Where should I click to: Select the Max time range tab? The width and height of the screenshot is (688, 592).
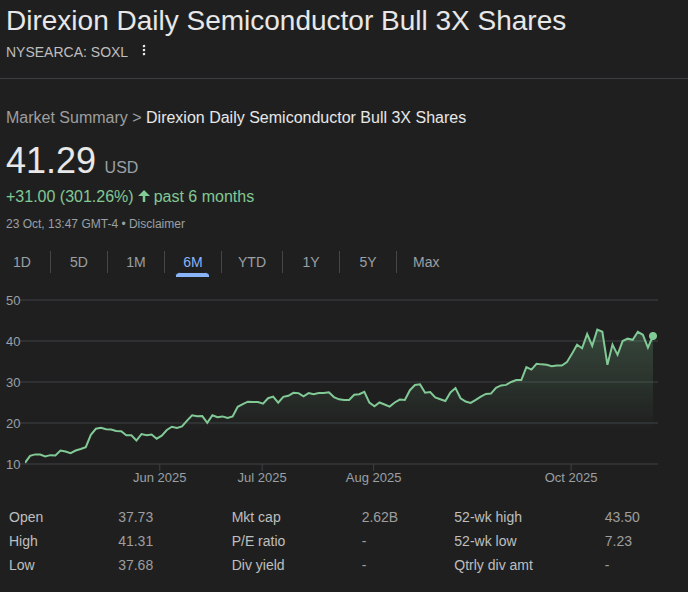coord(426,262)
